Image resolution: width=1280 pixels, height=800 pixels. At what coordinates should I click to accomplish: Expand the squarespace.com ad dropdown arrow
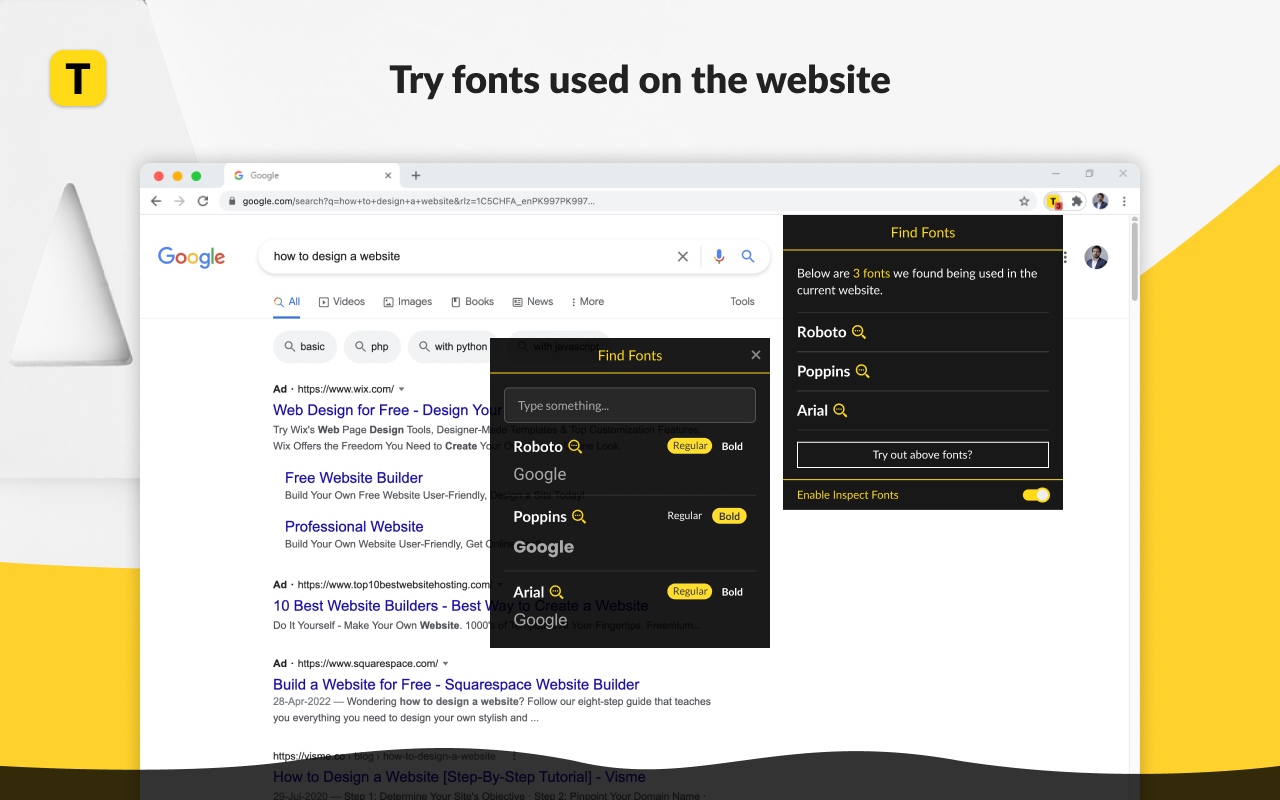click(x=446, y=663)
